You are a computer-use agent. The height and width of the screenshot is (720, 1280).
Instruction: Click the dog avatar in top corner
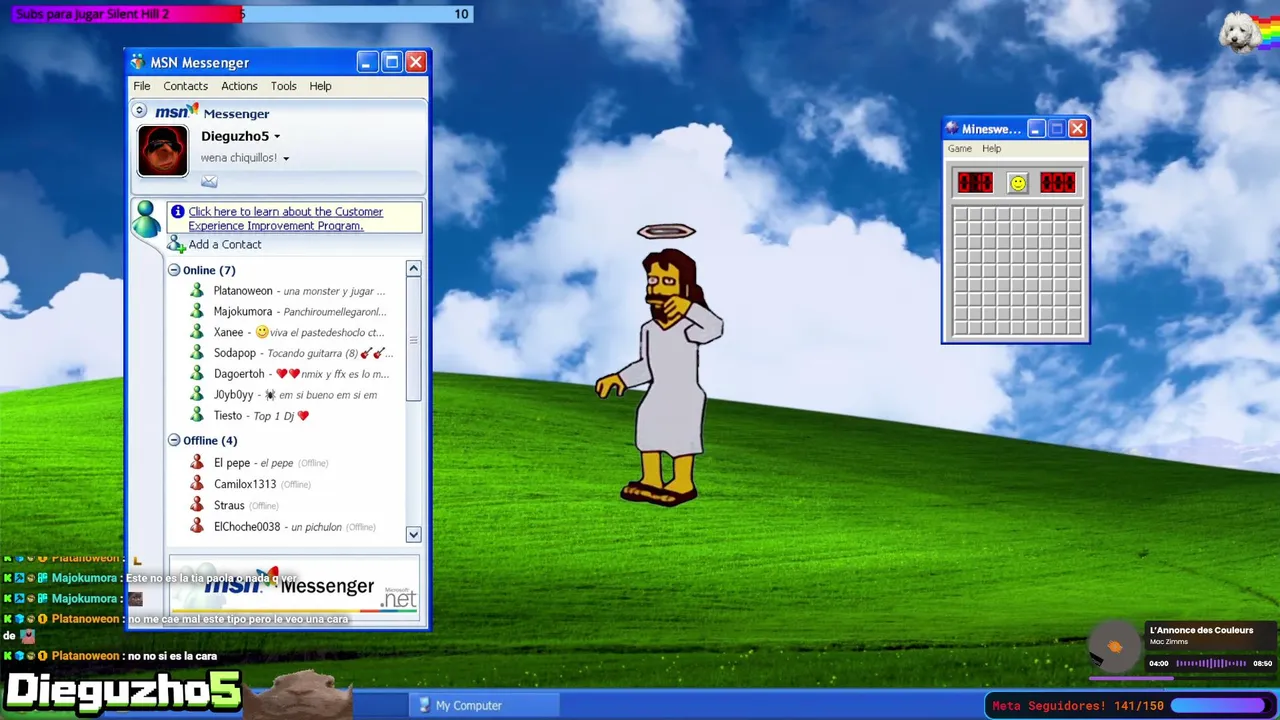click(x=1240, y=32)
